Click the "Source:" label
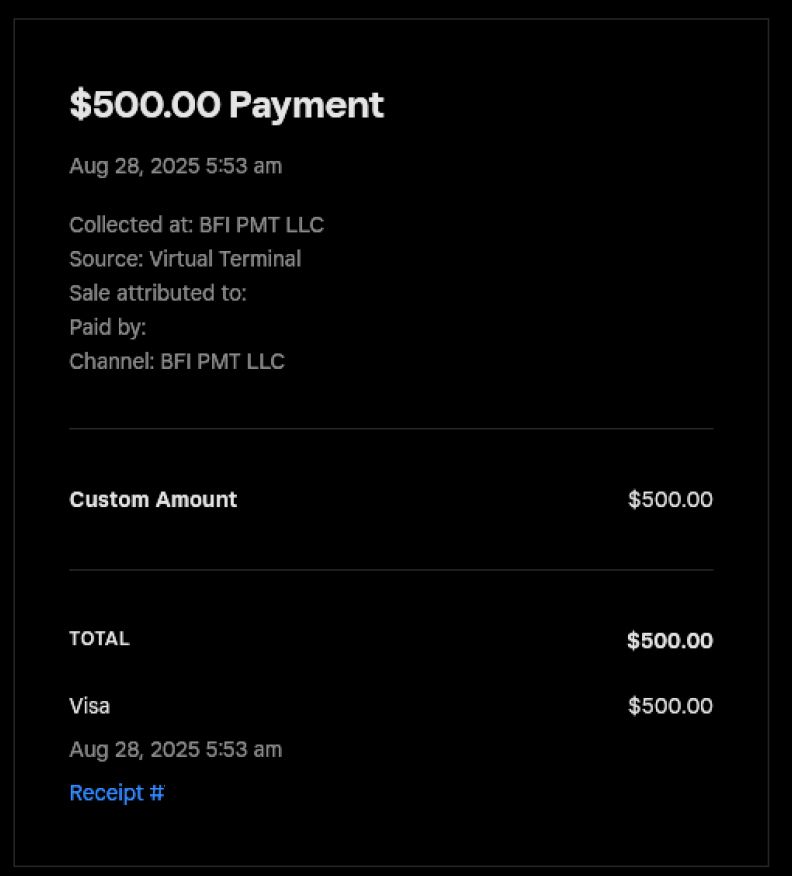This screenshot has height=876, width=792. 106,259
